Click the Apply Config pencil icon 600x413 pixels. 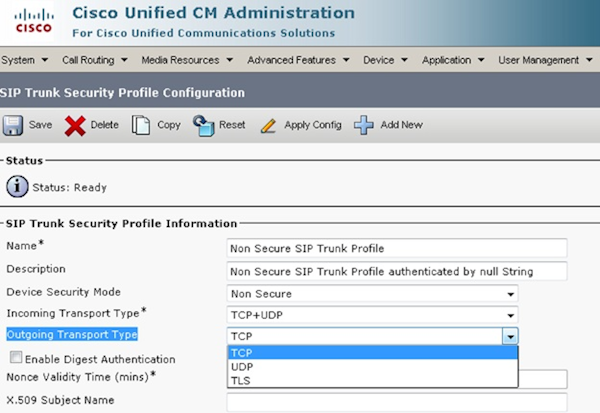268,125
